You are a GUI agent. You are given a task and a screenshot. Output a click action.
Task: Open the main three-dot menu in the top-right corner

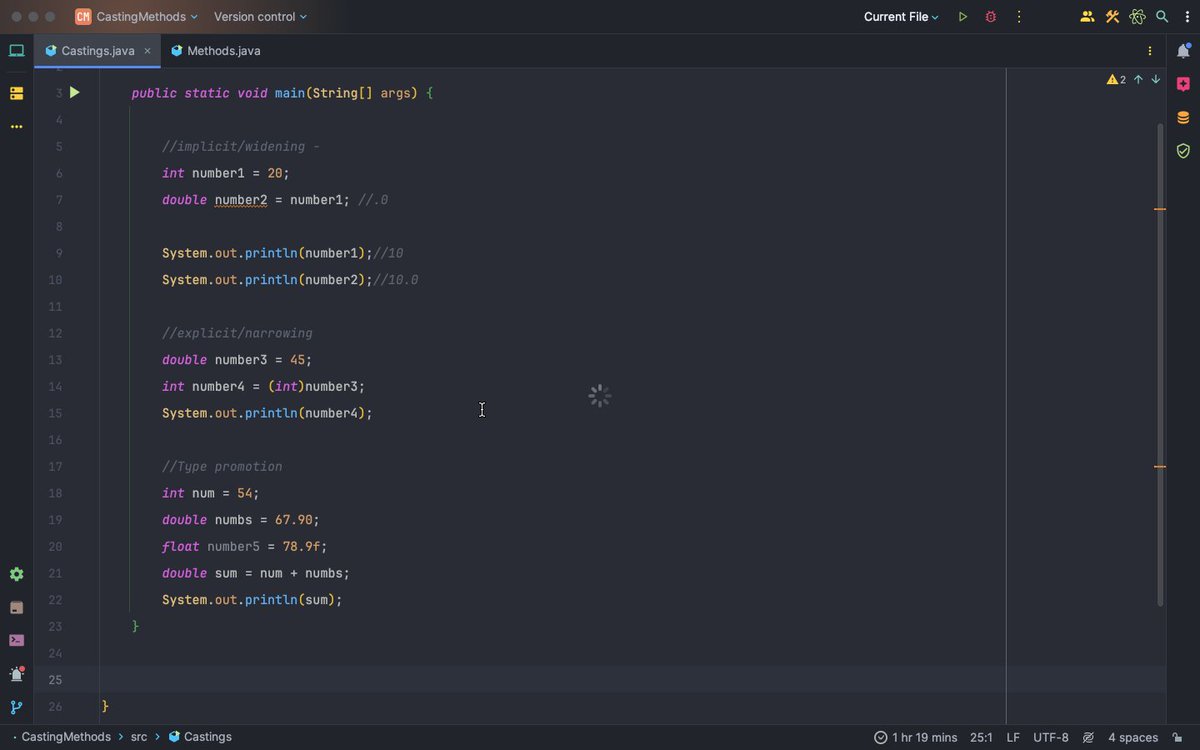pos(1187,17)
